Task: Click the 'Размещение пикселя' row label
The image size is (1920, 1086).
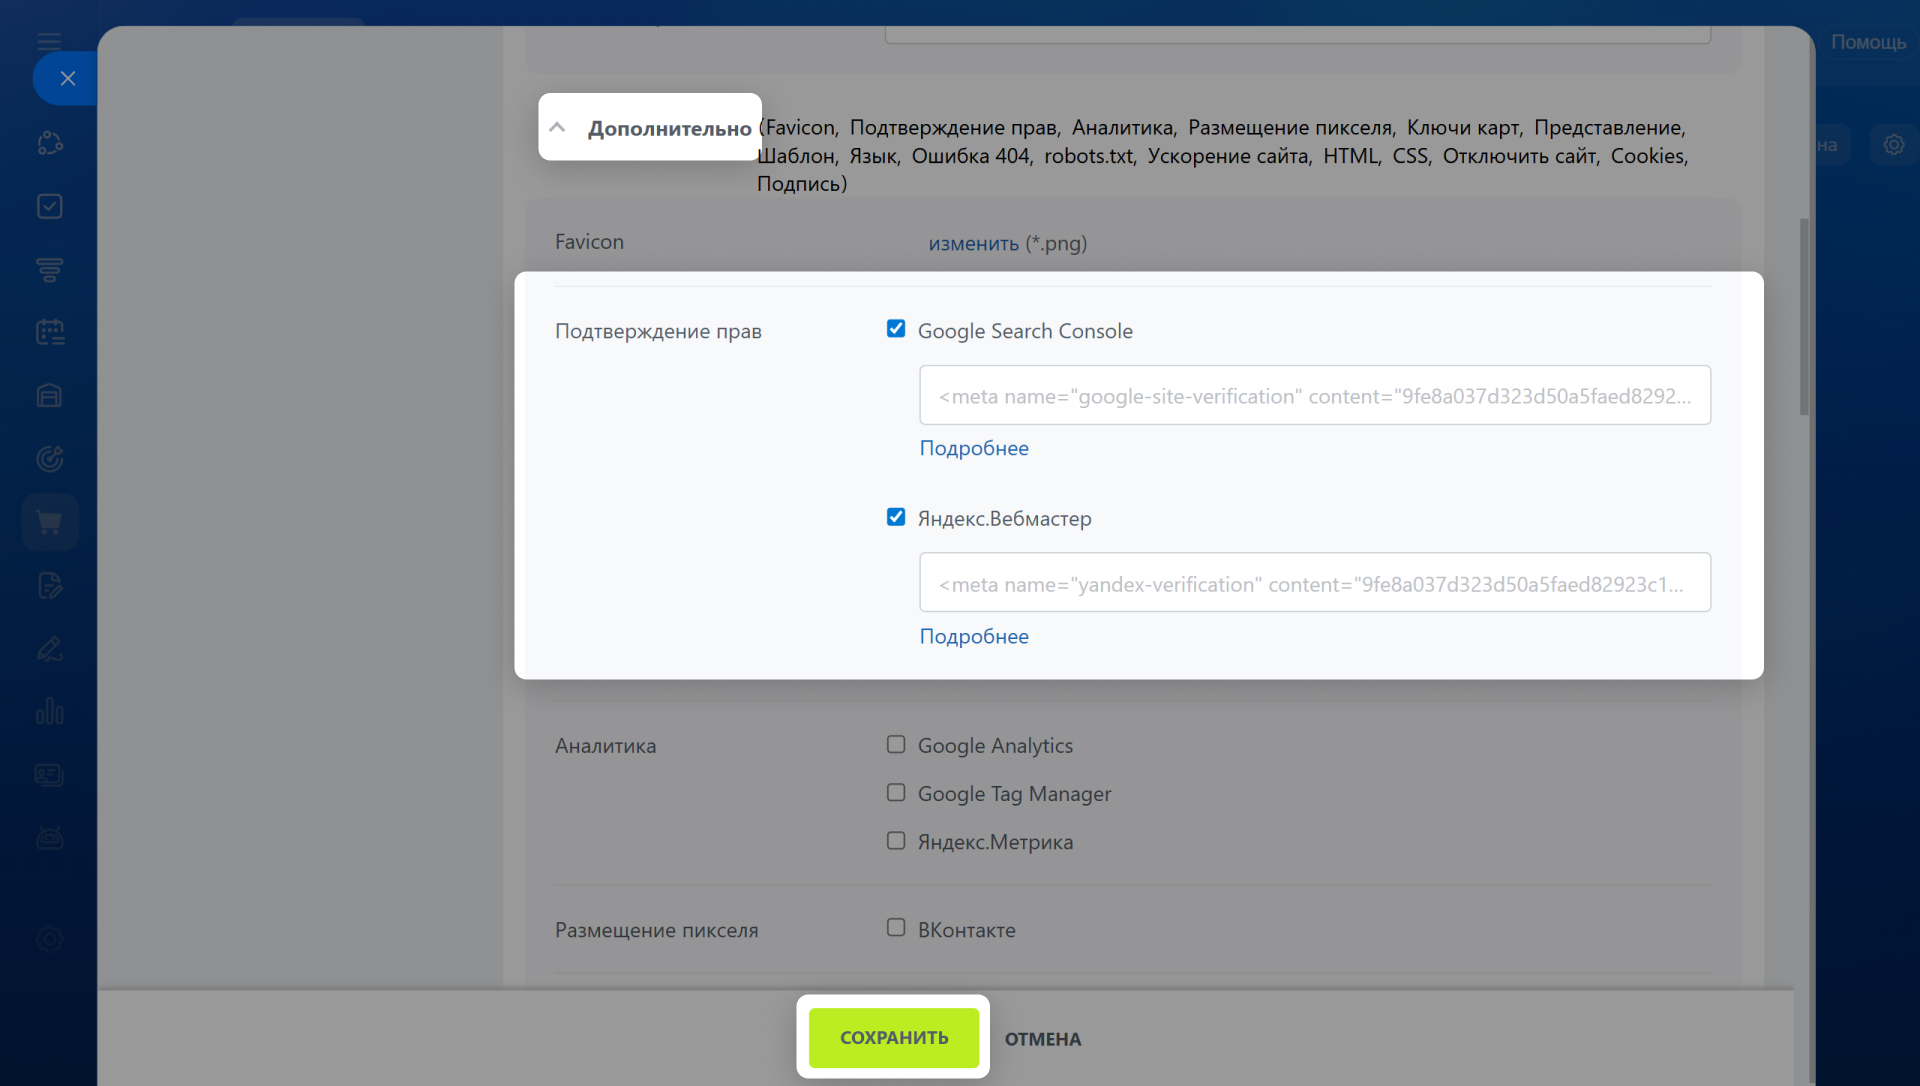Action: tap(656, 930)
